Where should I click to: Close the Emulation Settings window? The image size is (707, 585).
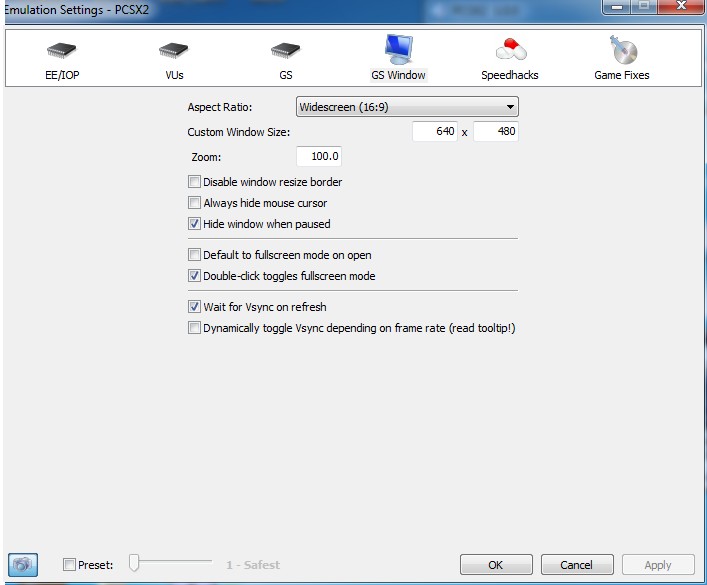point(681,6)
